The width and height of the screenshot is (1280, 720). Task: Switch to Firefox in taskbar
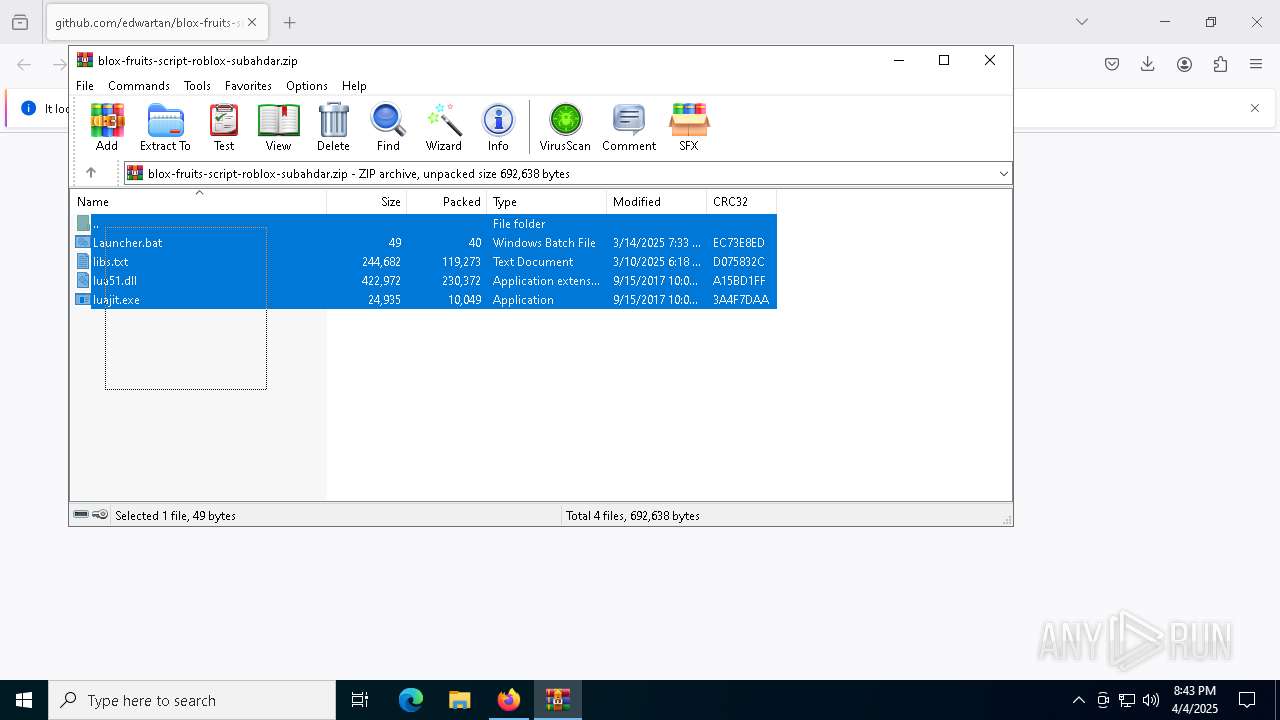509,700
